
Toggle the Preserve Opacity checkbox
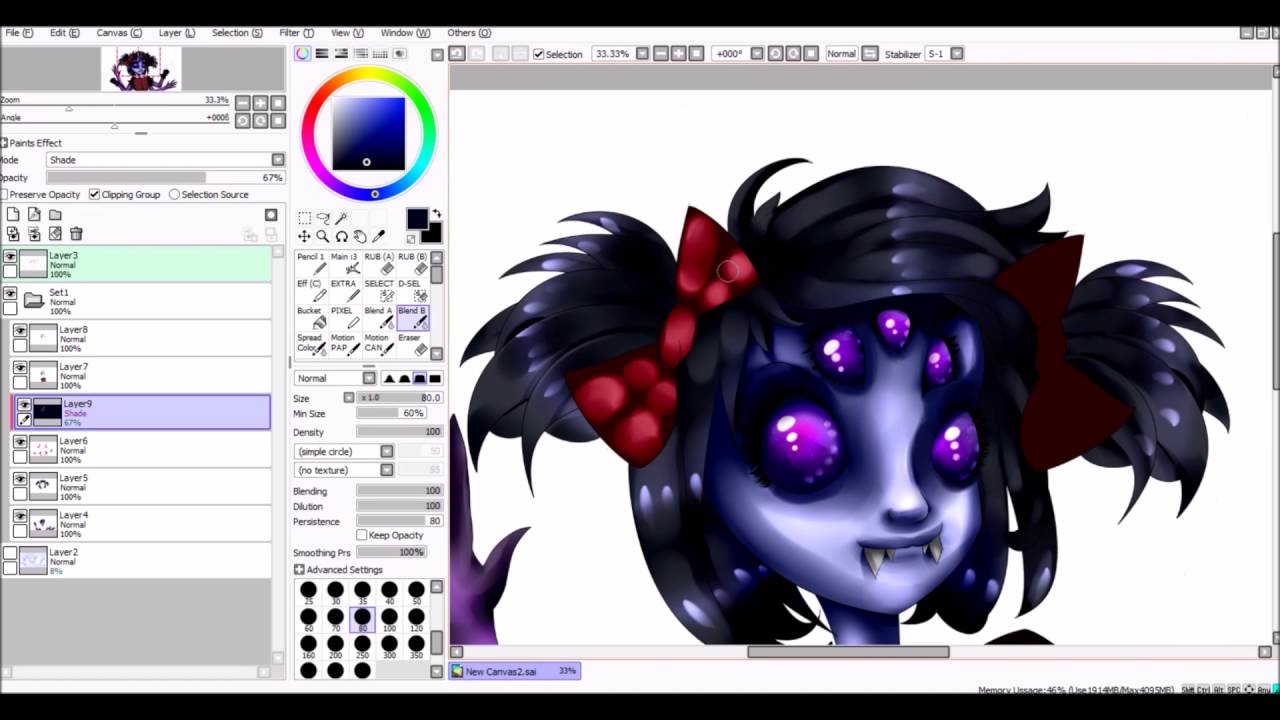click(x=4, y=194)
